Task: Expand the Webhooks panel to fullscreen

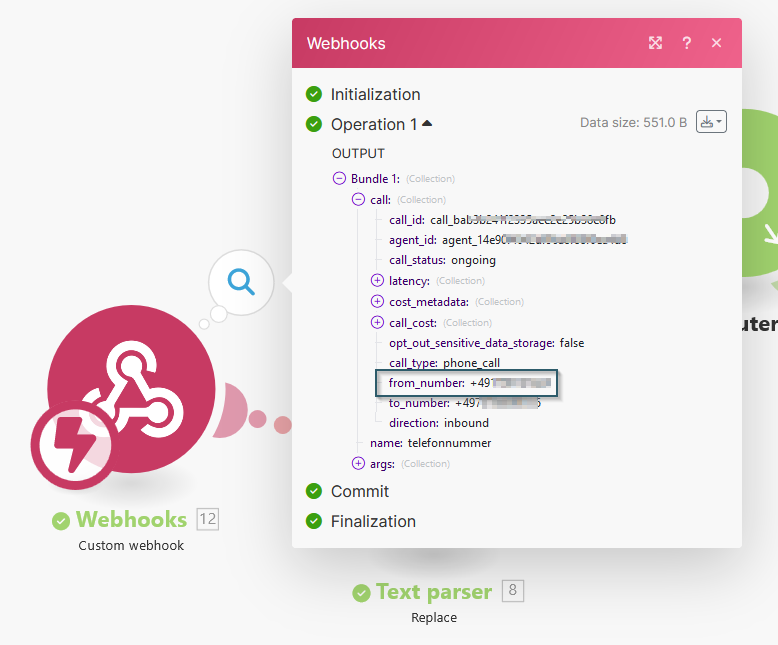Action: (655, 43)
